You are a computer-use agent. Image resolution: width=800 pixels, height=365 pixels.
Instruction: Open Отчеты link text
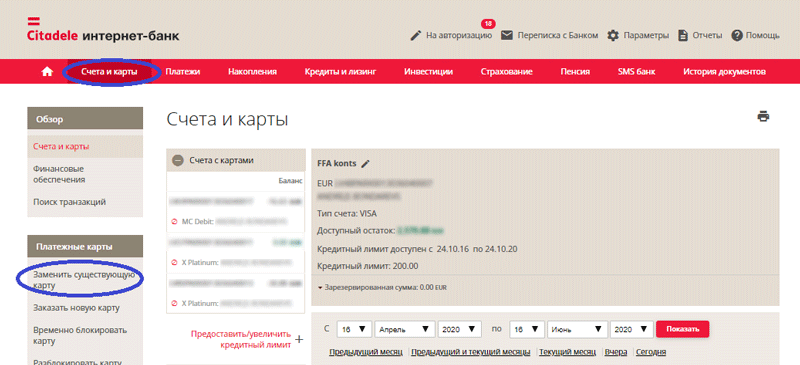click(x=707, y=36)
